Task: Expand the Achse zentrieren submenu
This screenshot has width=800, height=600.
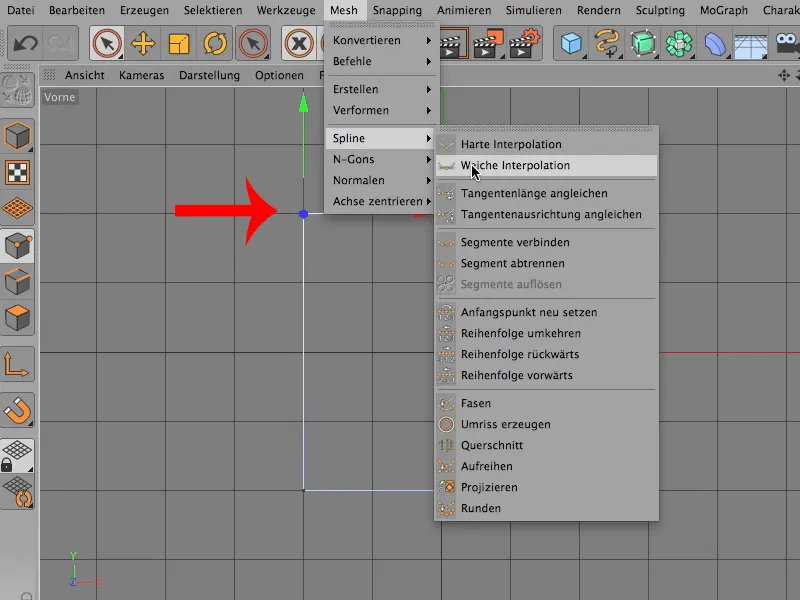Action: click(x=382, y=201)
